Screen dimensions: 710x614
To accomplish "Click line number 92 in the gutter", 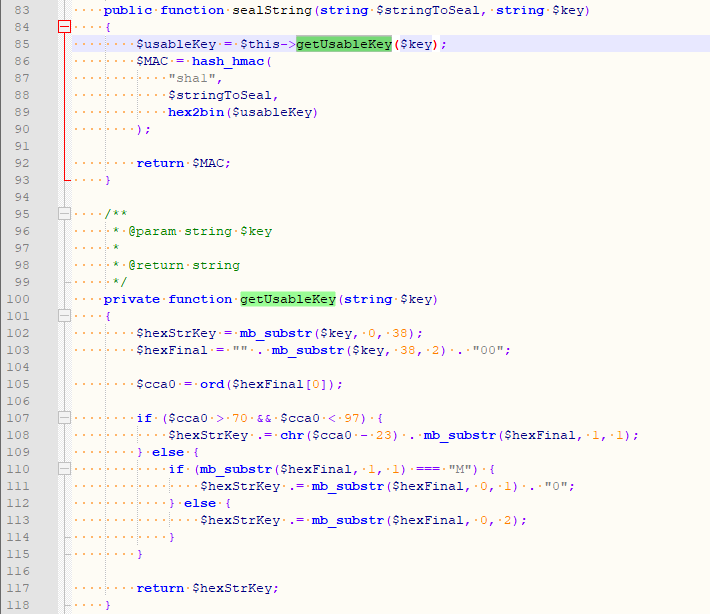I will 22,163.
